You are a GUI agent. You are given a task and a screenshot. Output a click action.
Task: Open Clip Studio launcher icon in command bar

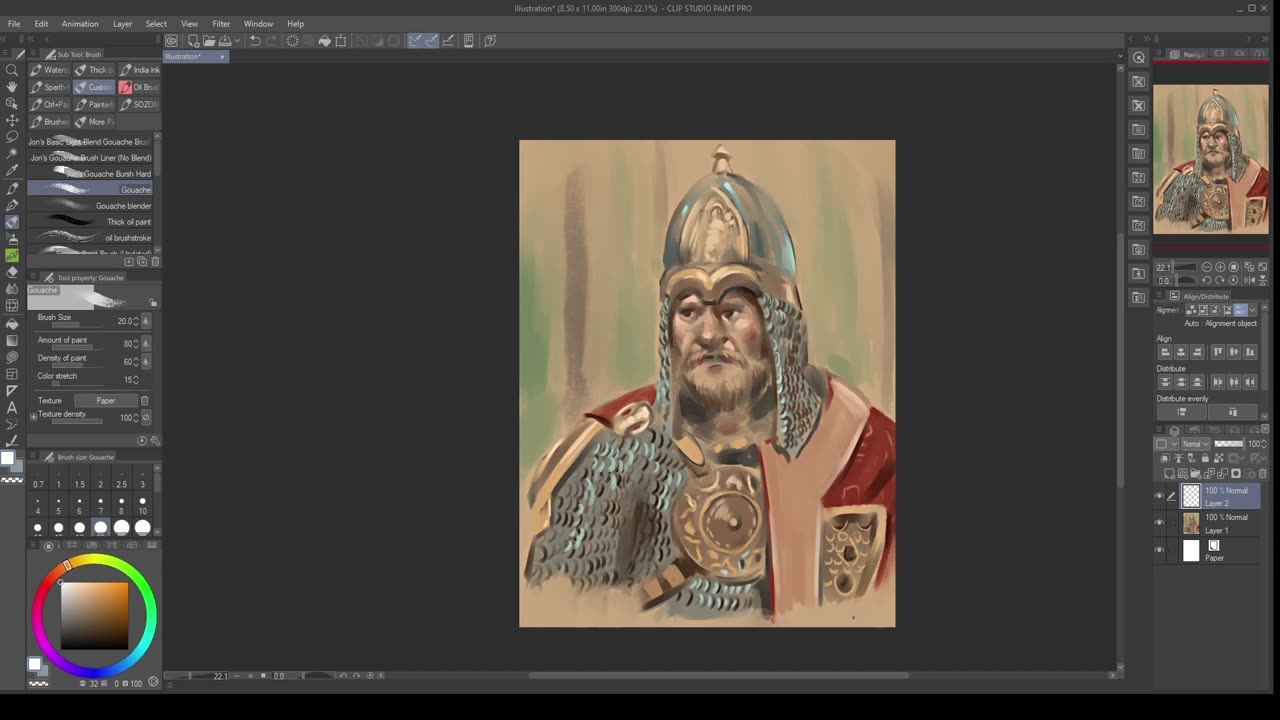click(172, 41)
